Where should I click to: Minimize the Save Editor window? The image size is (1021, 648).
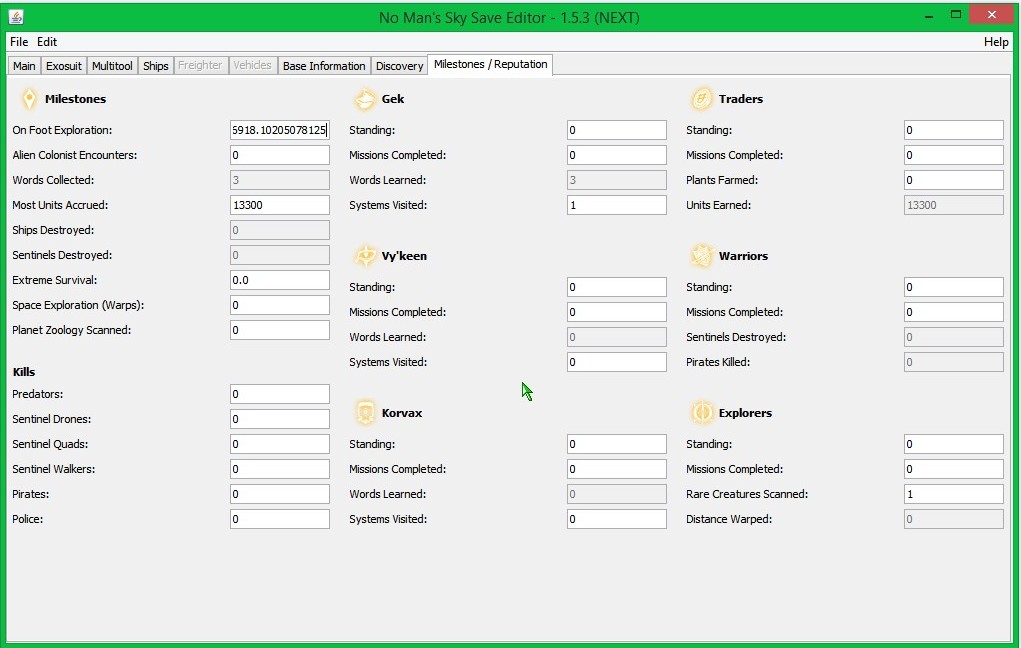(x=929, y=16)
